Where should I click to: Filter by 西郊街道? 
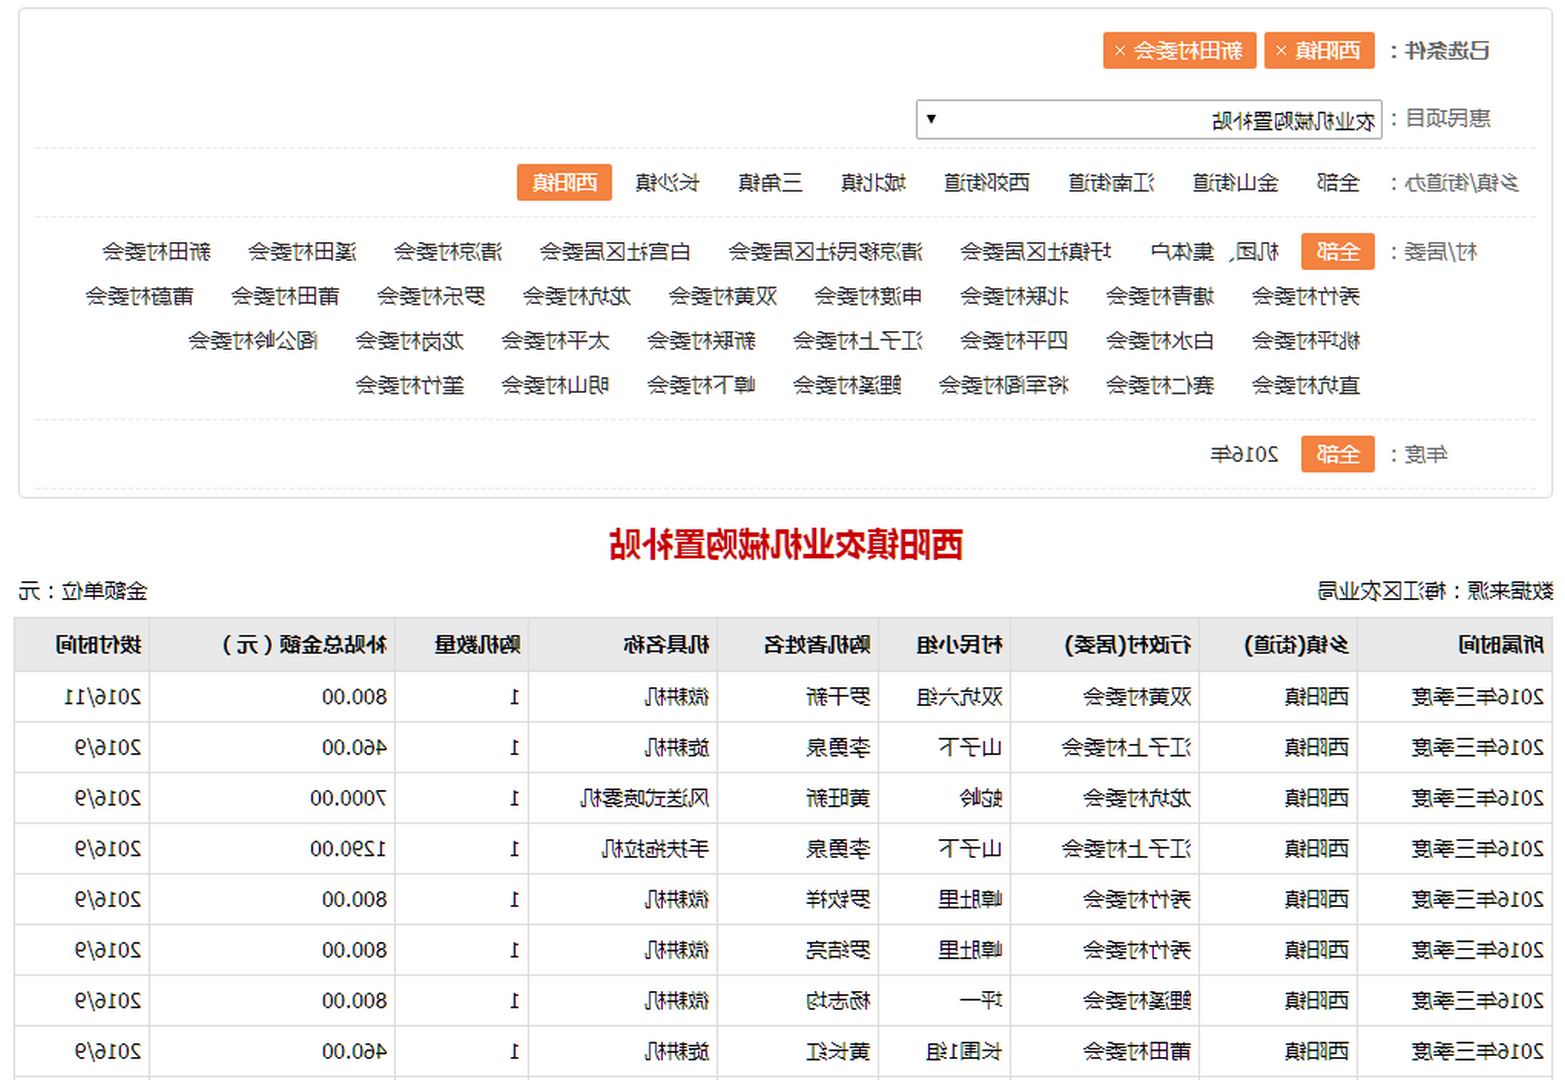pyautogui.click(x=987, y=183)
